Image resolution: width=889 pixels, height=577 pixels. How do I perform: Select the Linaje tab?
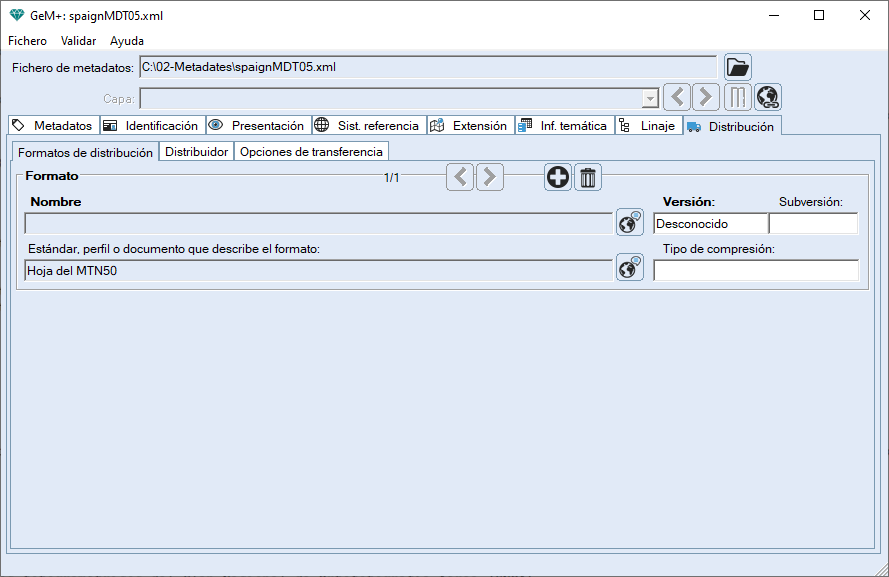(x=649, y=126)
